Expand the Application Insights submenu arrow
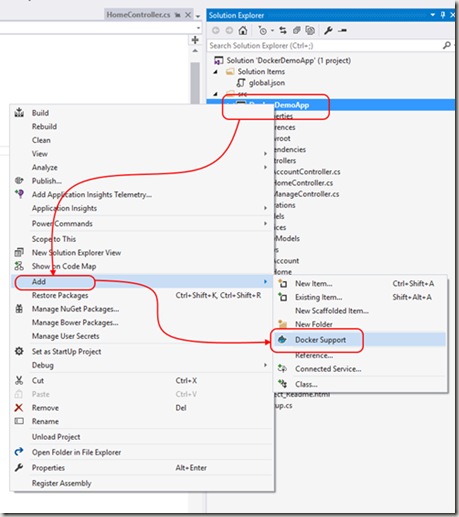 tap(266, 208)
